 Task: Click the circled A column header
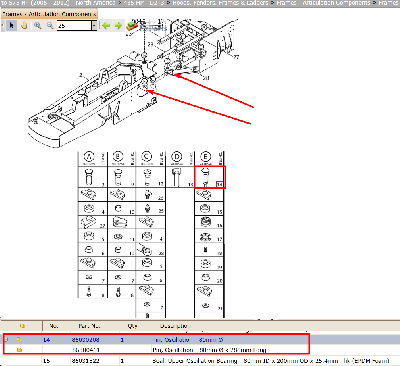pos(89,157)
